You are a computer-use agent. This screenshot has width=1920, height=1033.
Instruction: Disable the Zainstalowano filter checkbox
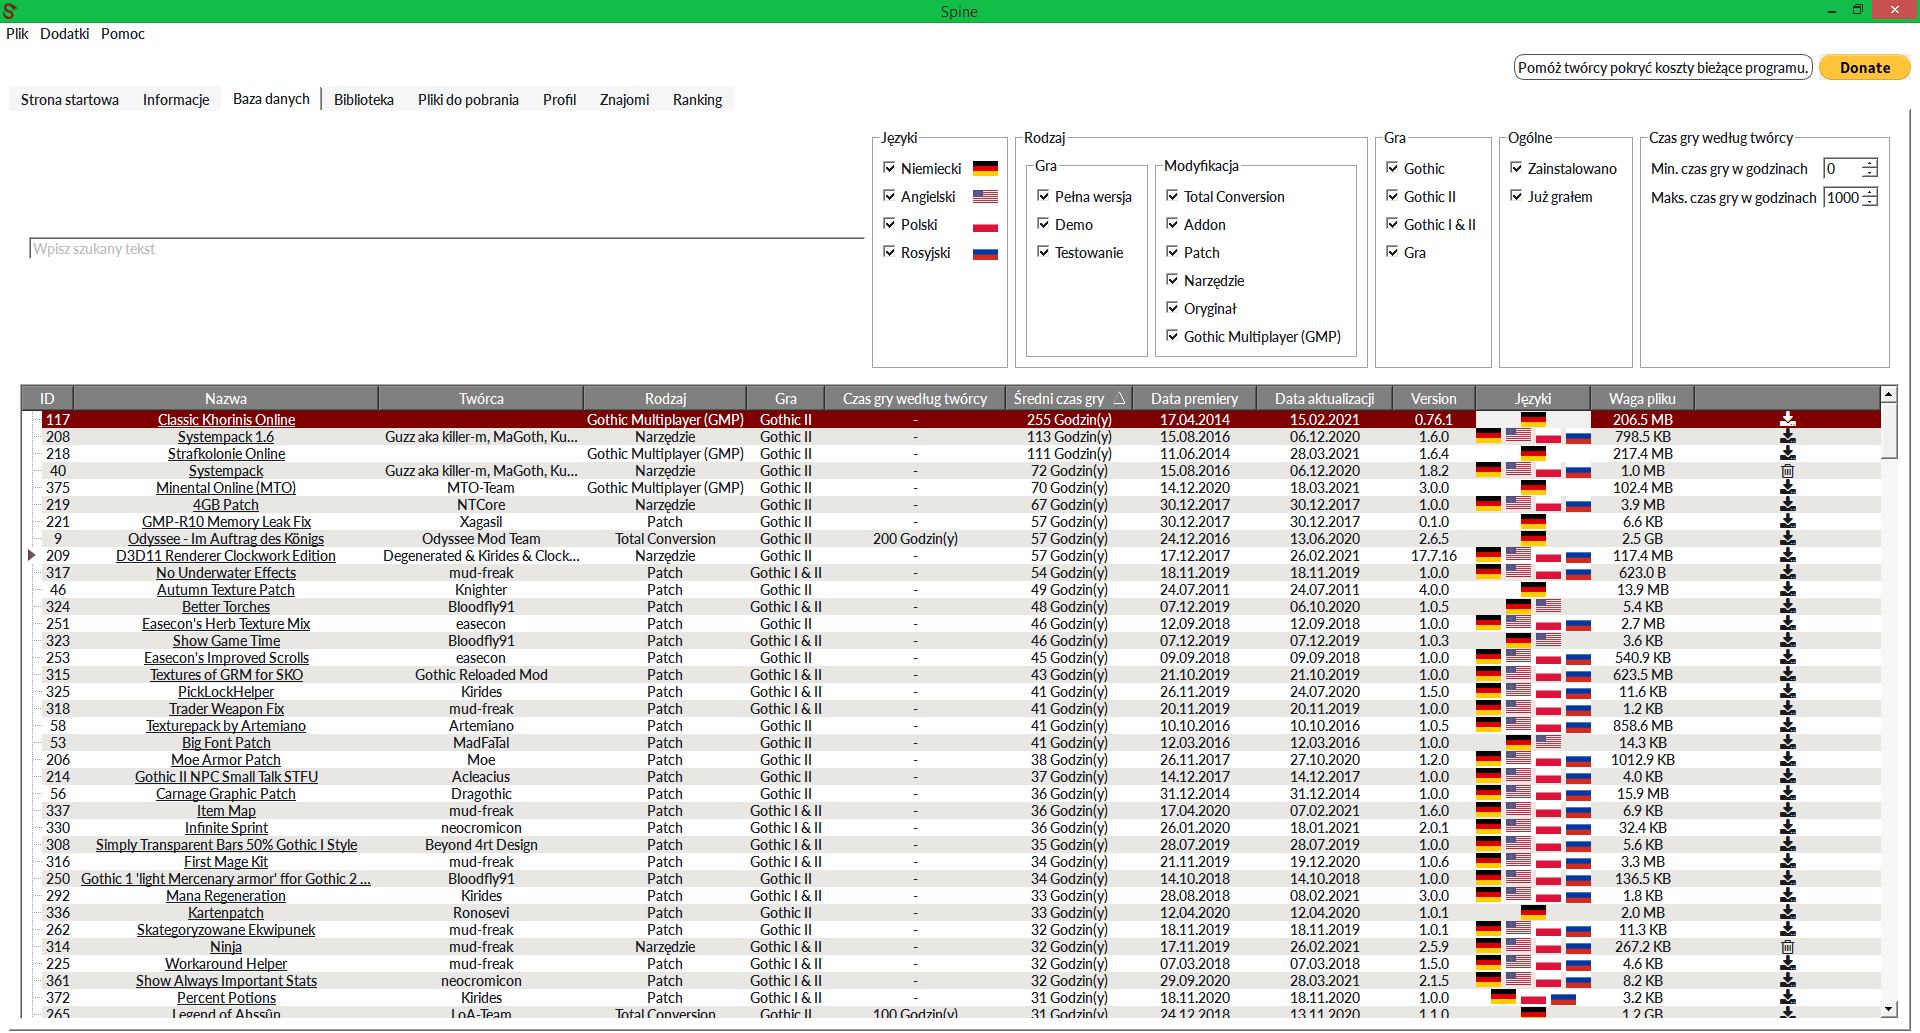point(1516,168)
